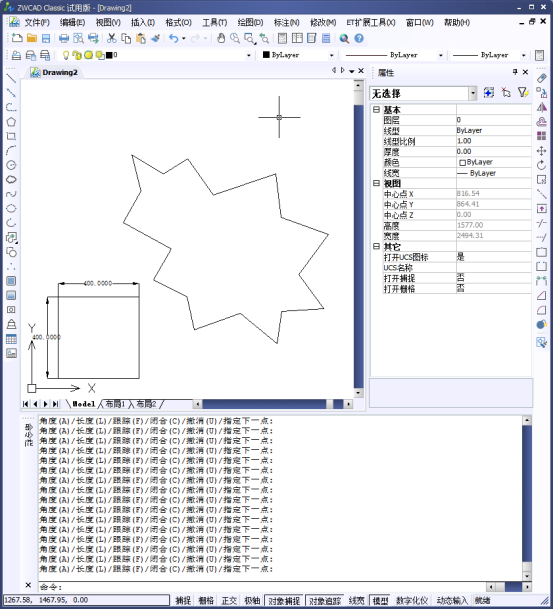
Task: Activate the Pan hand tool
Action: pyautogui.click(x=221, y=38)
